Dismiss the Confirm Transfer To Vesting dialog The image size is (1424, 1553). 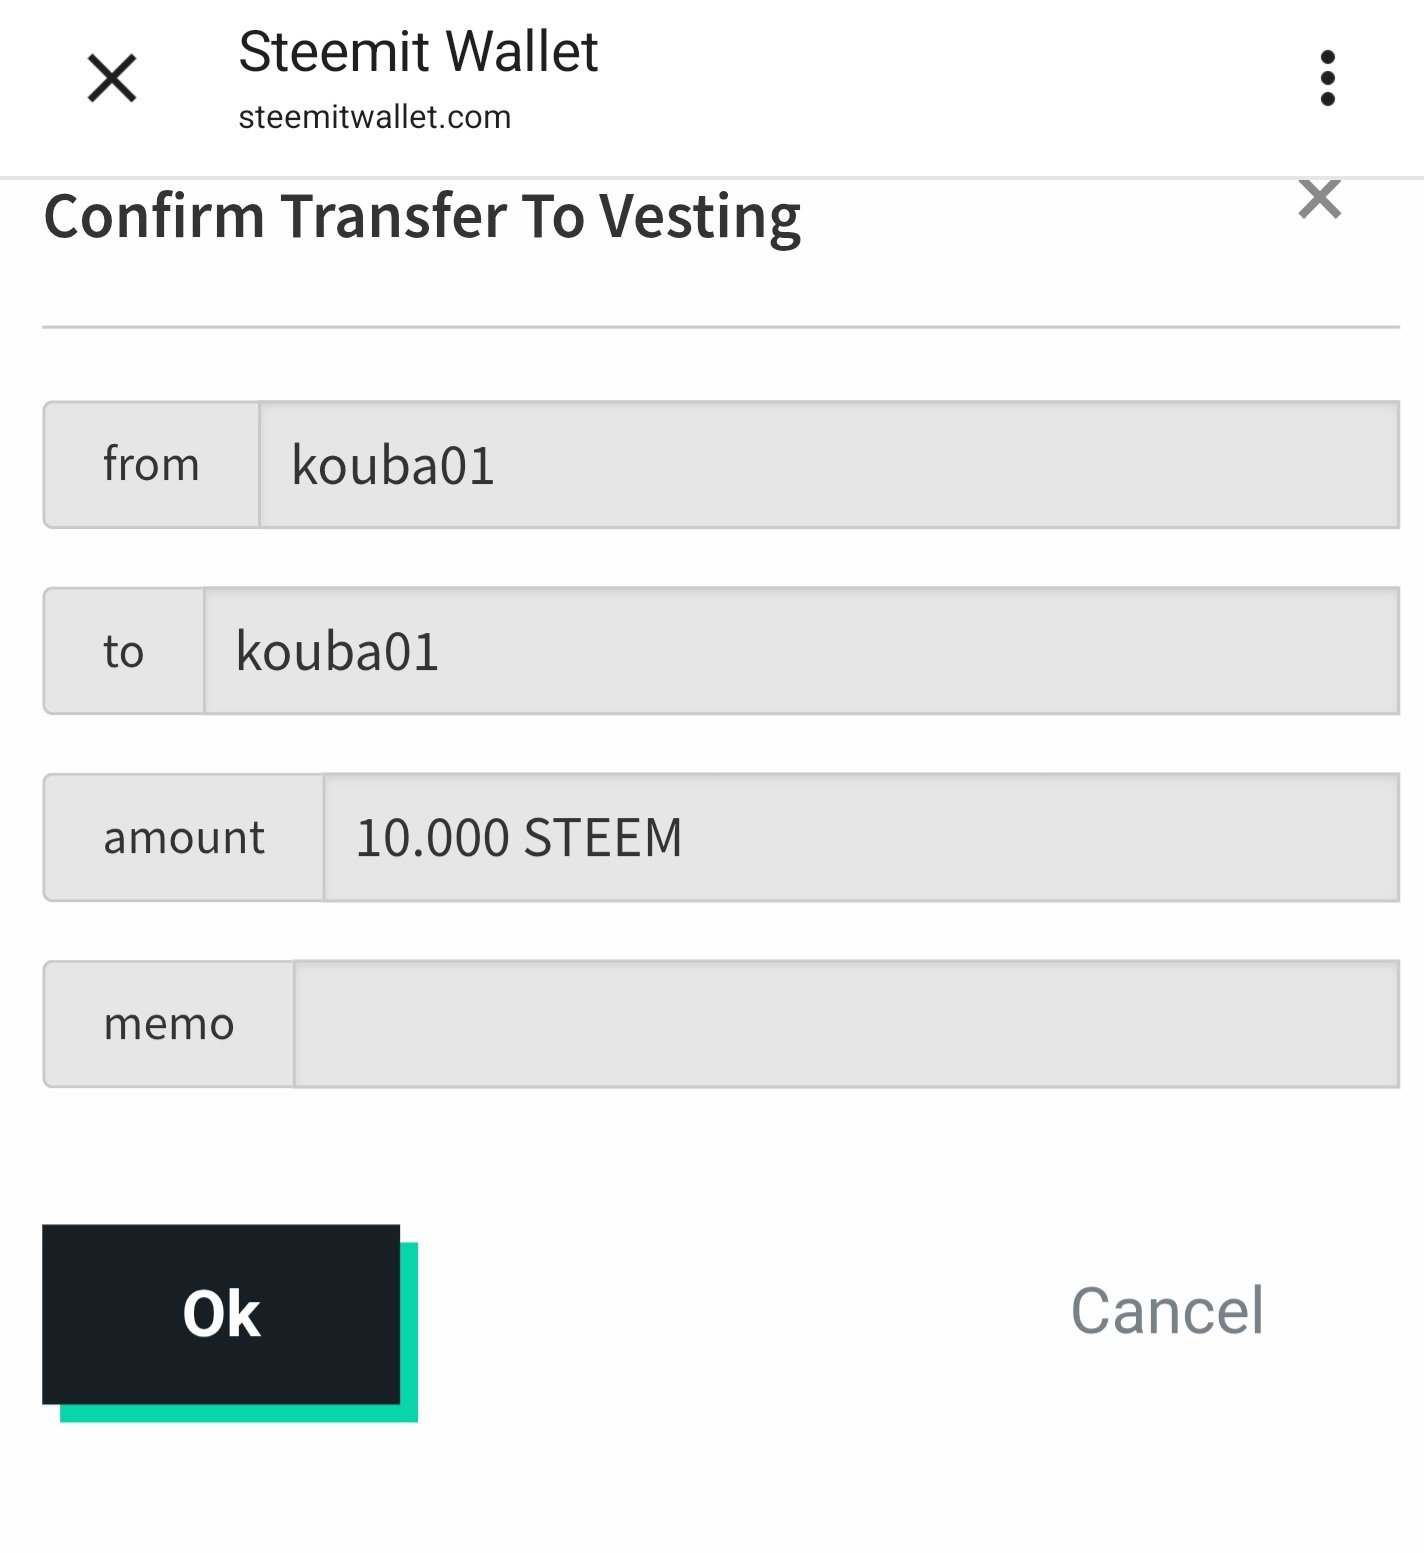coord(1319,199)
